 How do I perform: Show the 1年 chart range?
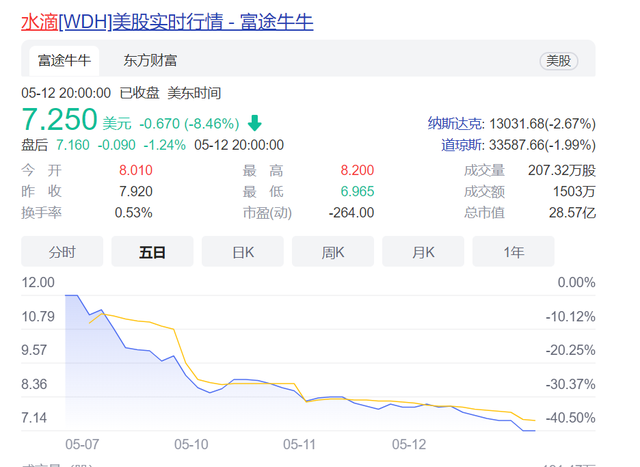click(x=513, y=251)
